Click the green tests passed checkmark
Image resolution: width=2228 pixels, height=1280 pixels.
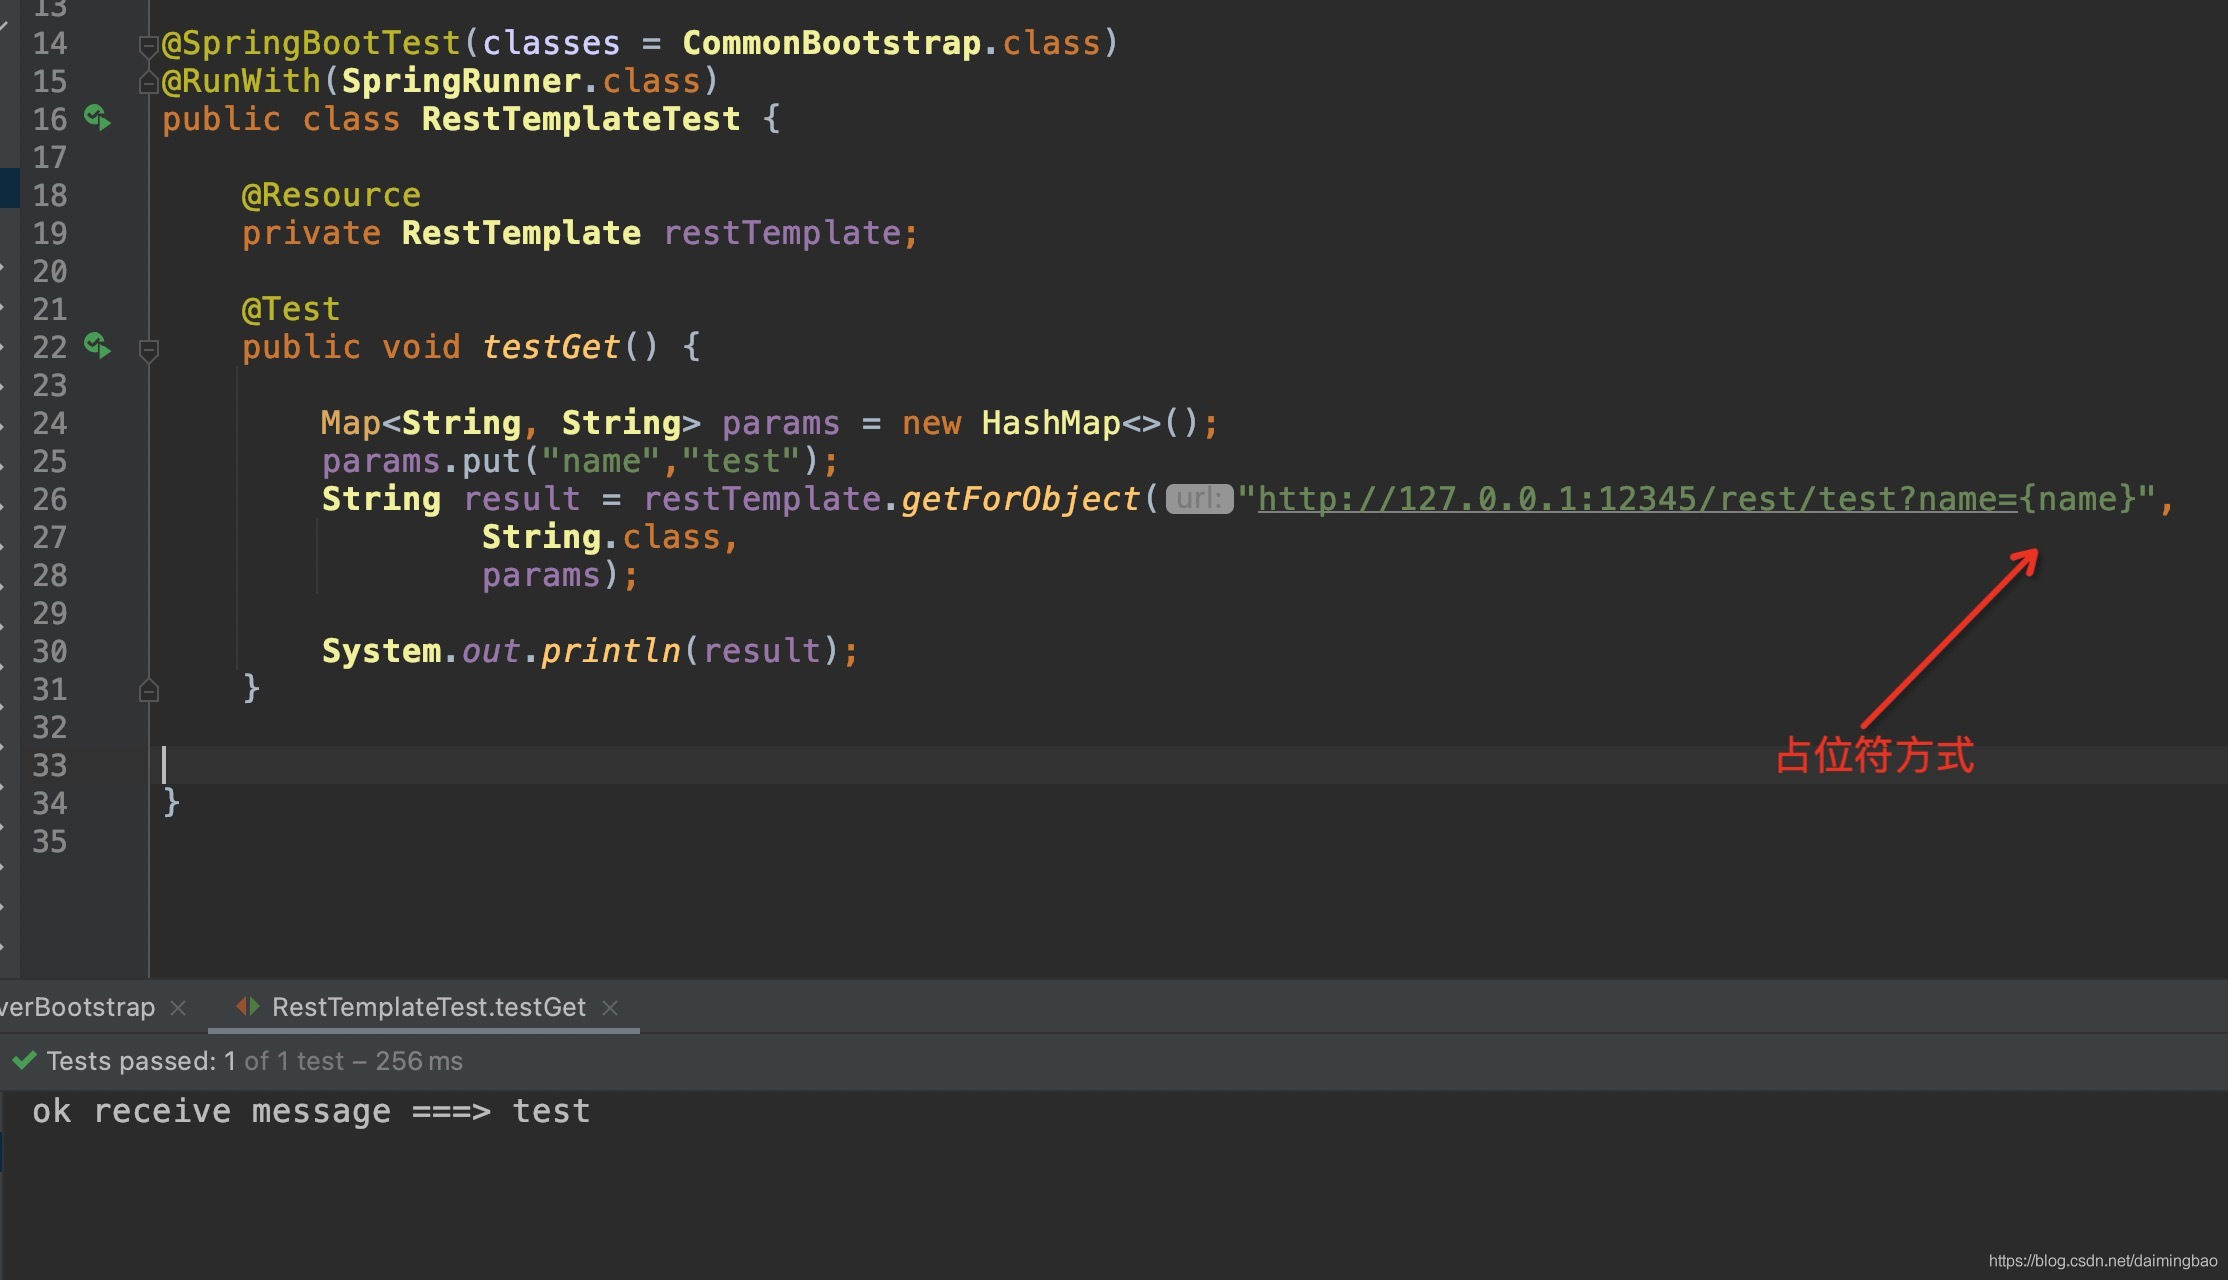(25, 1060)
